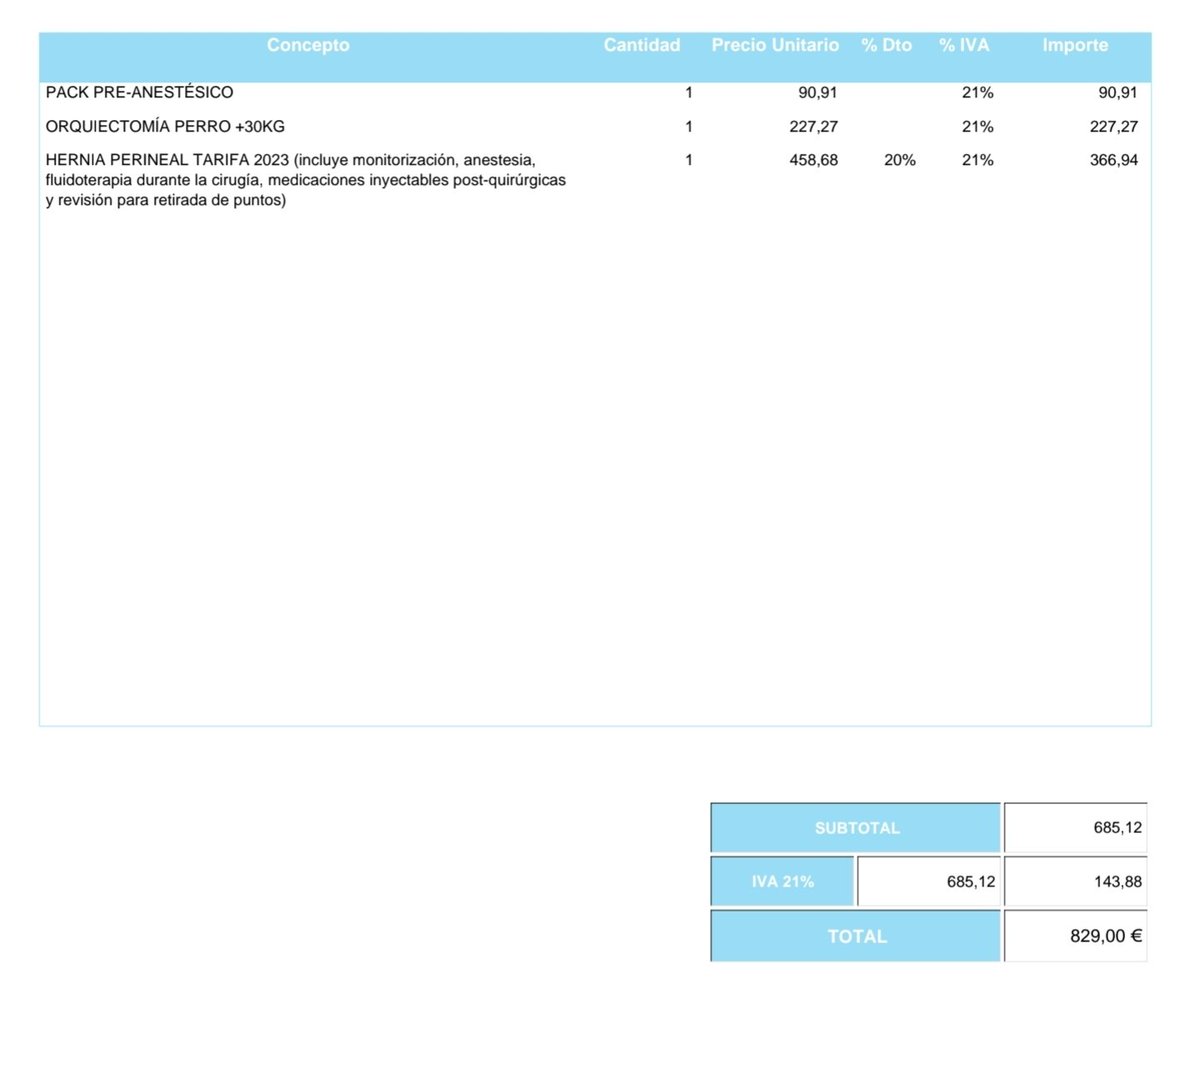The image size is (1200, 1088).
Task: Select HERNIA PERINEAL TARIFA 2023 description
Action: click(x=306, y=180)
